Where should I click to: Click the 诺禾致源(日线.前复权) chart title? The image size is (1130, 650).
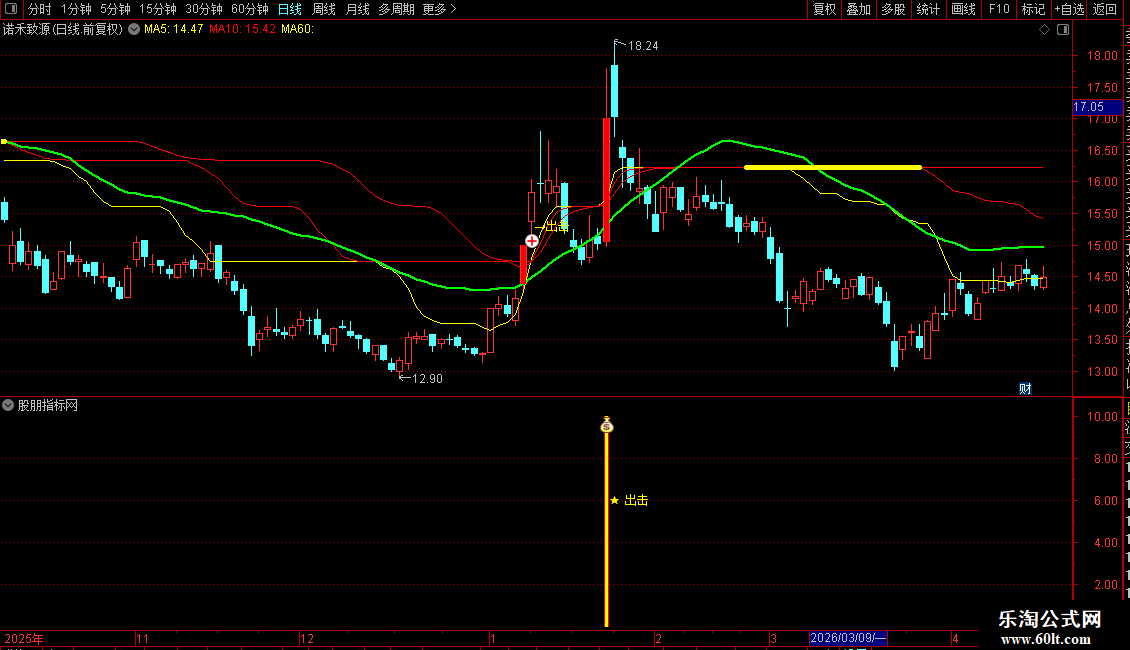click(x=63, y=30)
